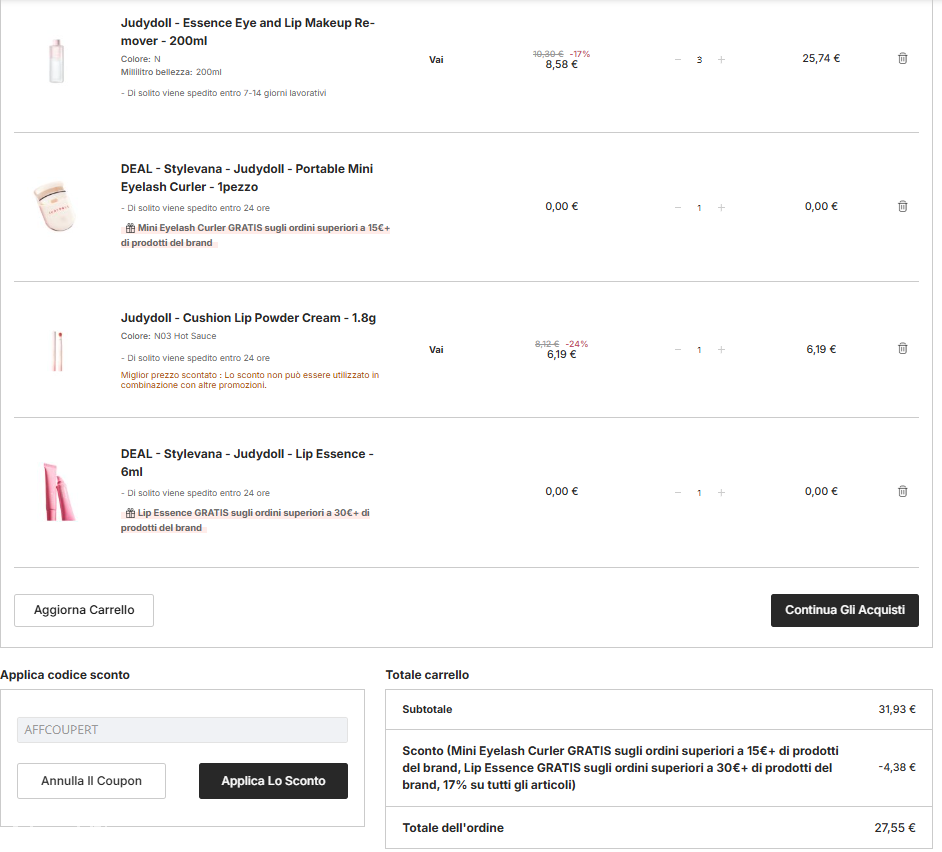The width and height of the screenshot is (942, 852).
Task: Open Cushion Lip Powder Cream product title
Action: coord(248,318)
